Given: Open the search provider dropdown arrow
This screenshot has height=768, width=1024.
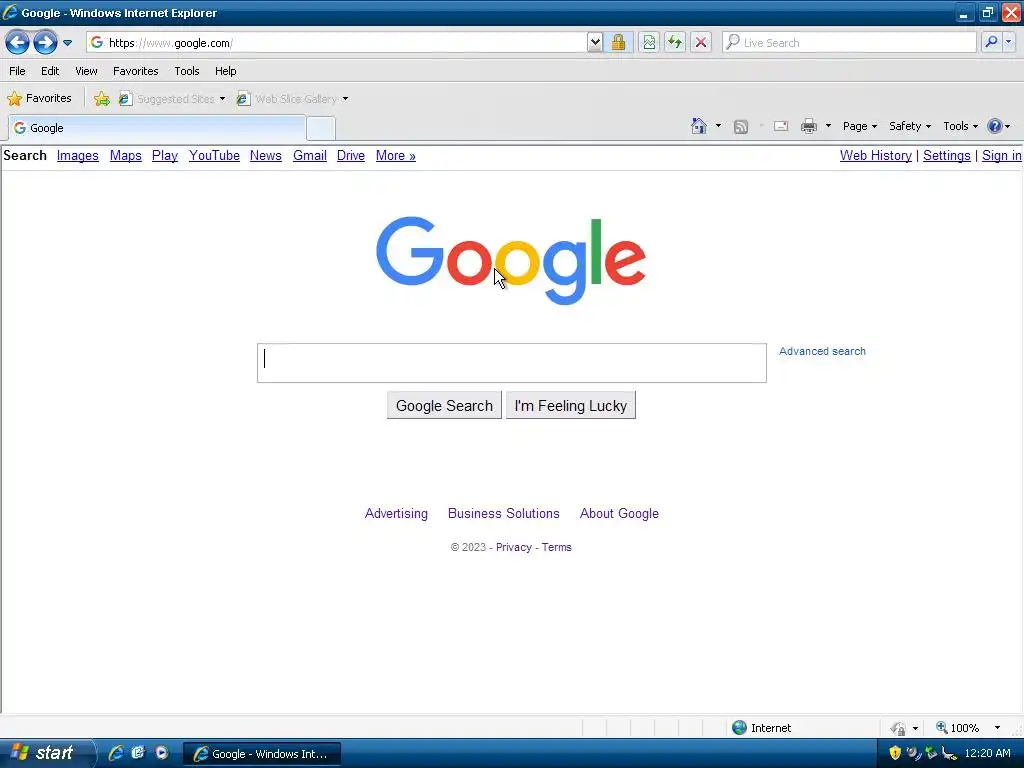Looking at the screenshot, I should click(1008, 42).
